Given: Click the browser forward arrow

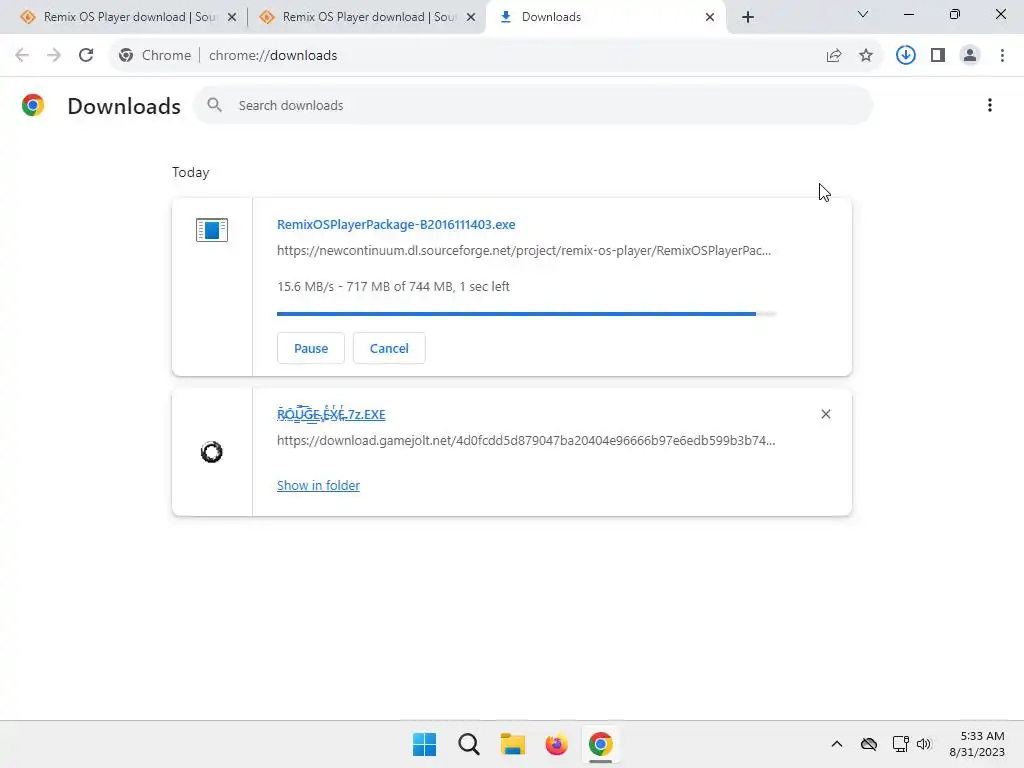Looking at the screenshot, I should pyautogui.click(x=54, y=55).
